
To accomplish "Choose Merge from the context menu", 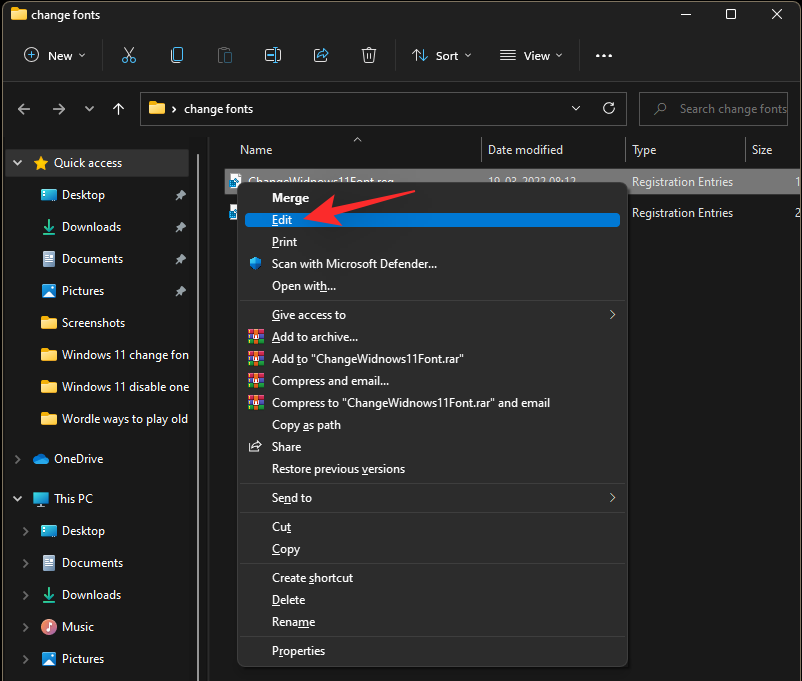I will click(432, 198).
